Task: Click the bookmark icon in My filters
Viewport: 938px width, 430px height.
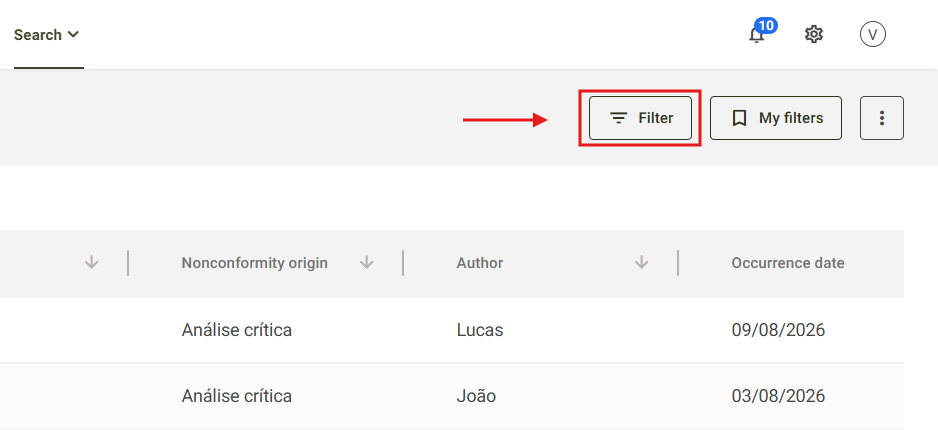Action: pos(739,118)
